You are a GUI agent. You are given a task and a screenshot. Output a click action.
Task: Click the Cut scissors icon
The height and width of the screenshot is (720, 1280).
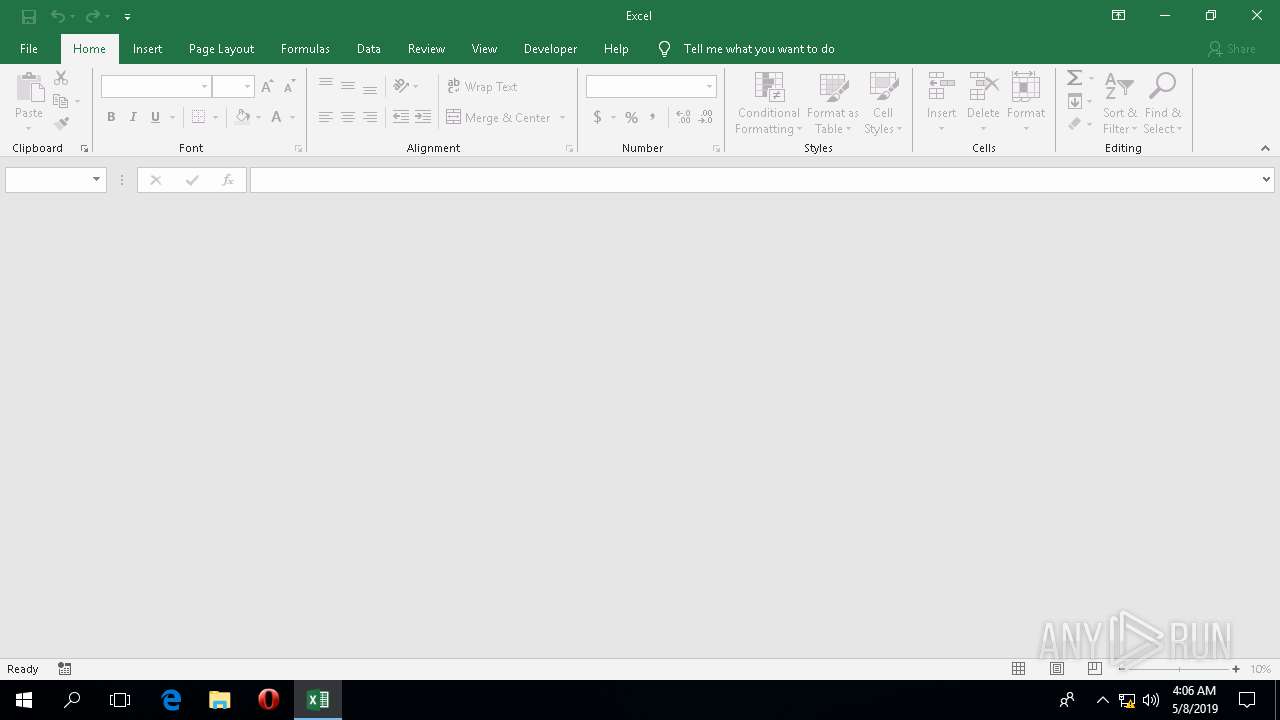(61, 78)
